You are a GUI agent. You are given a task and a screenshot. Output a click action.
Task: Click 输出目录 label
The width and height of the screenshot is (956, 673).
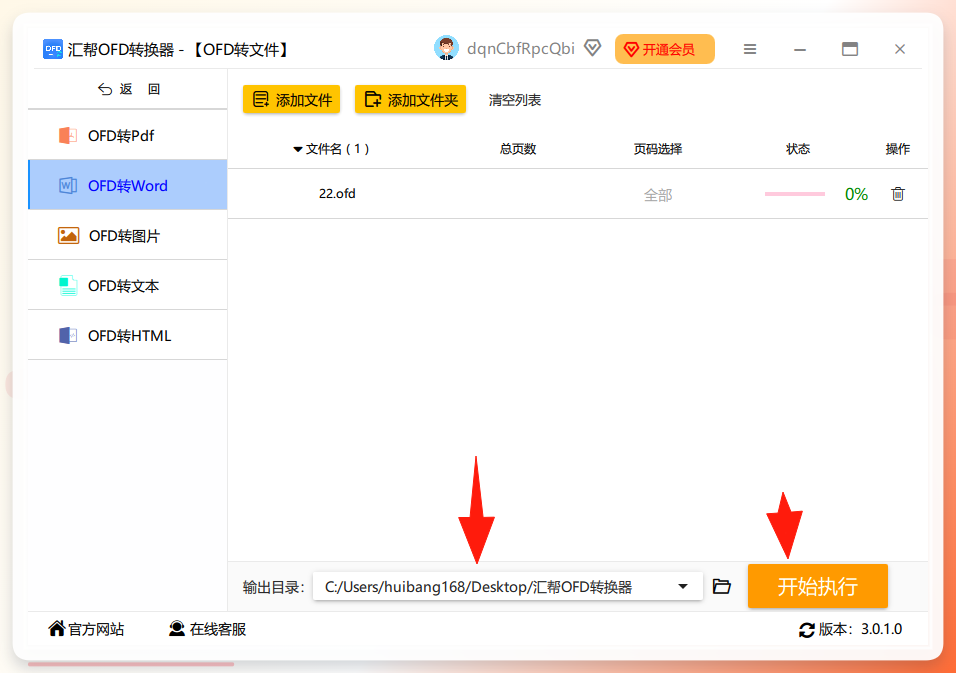[x=273, y=587]
